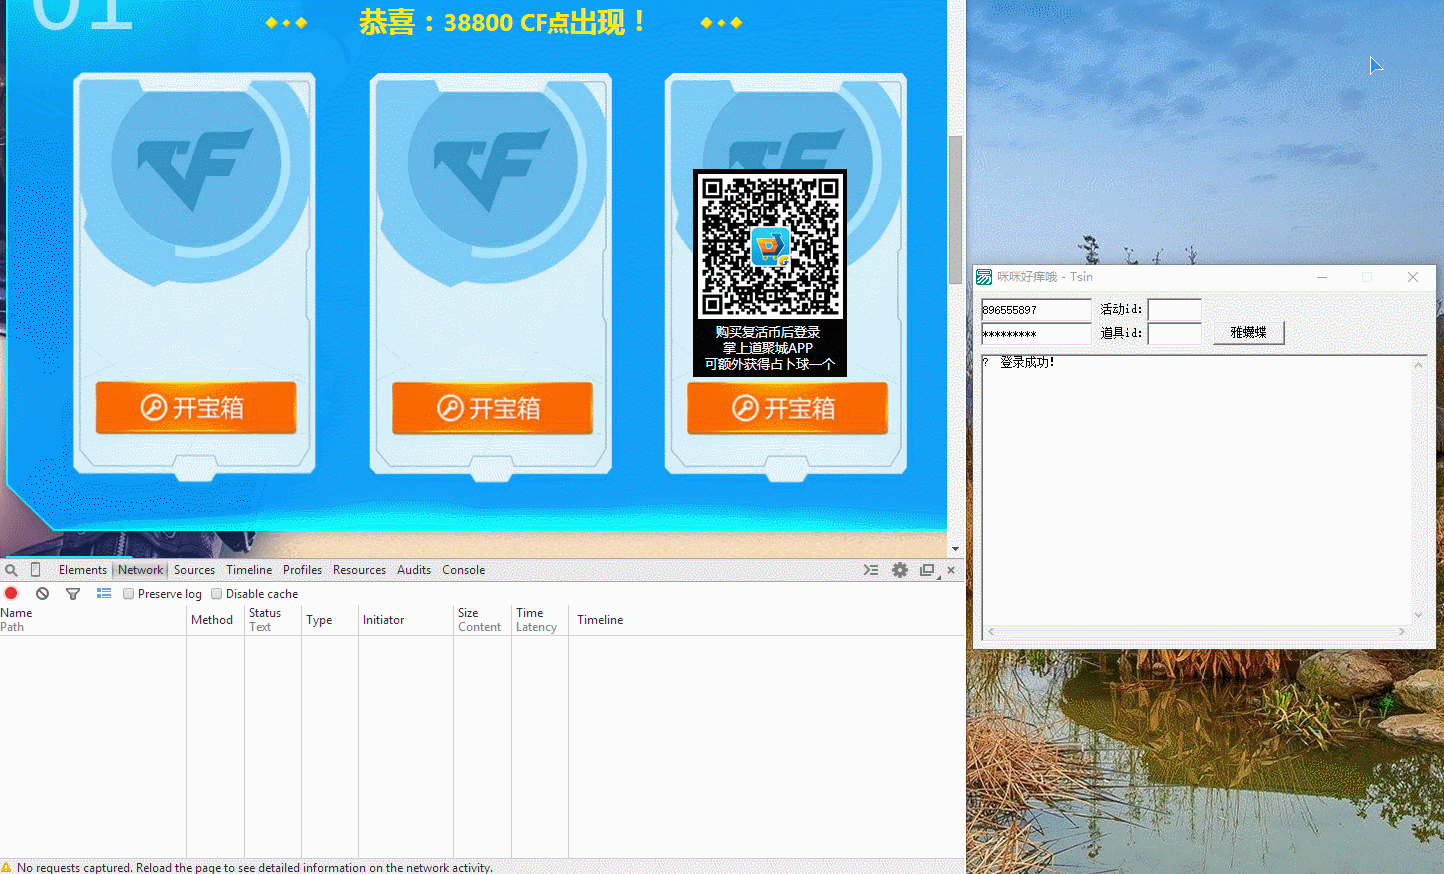This screenshot has width=1444, height=874.
Task: Sort by the Type column header
Action: [x=330, y=620]
